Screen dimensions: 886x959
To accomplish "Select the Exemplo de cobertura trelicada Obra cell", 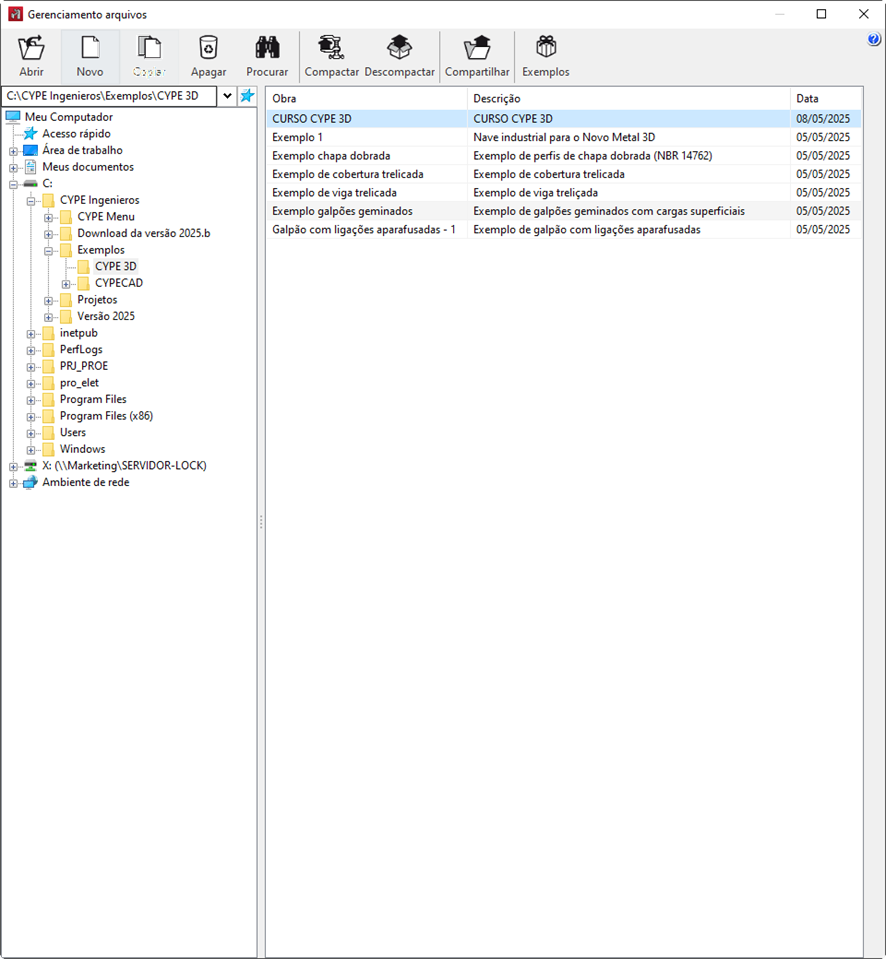I will (x=348, y=174).
